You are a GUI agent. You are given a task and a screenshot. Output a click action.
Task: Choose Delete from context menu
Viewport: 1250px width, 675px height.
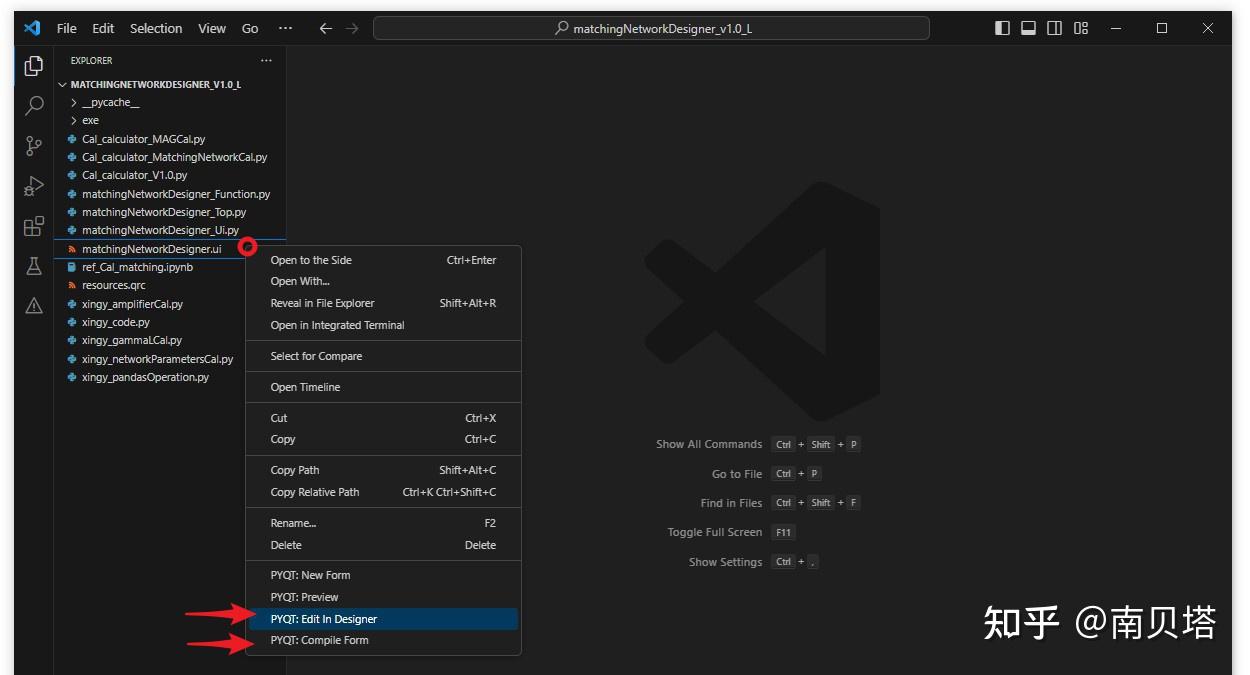tap(383, 545)
